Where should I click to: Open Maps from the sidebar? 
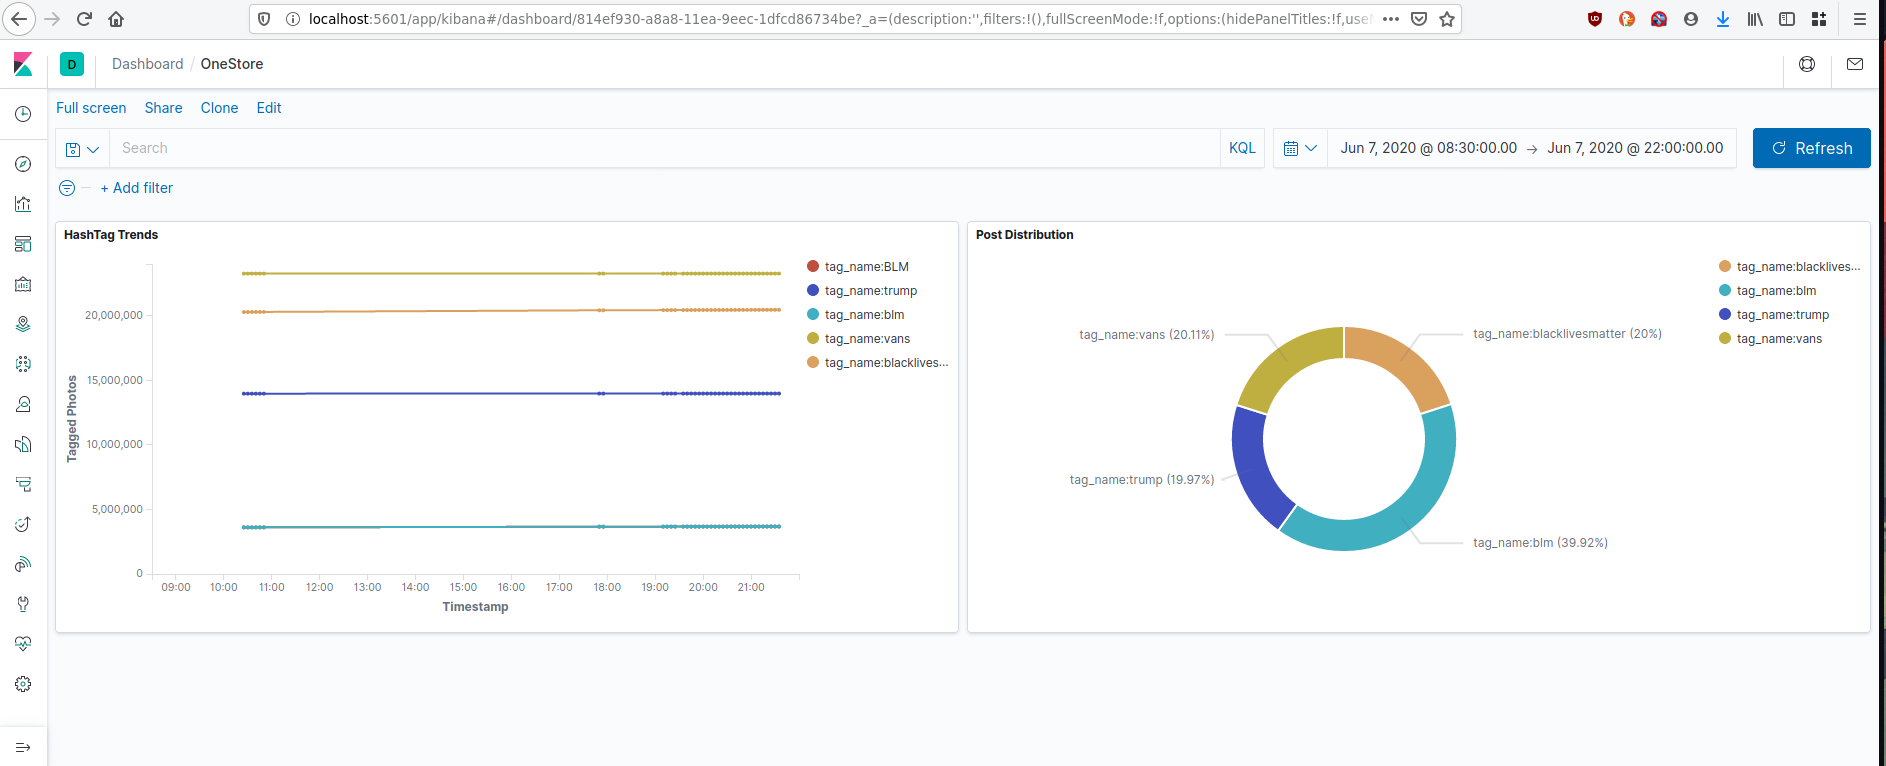(23, 324)
